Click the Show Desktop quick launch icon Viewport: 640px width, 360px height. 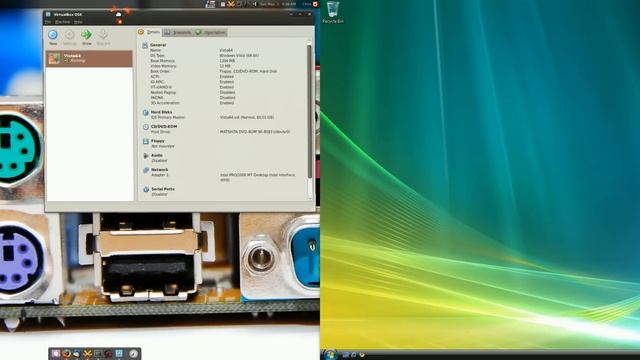[345, 355]
